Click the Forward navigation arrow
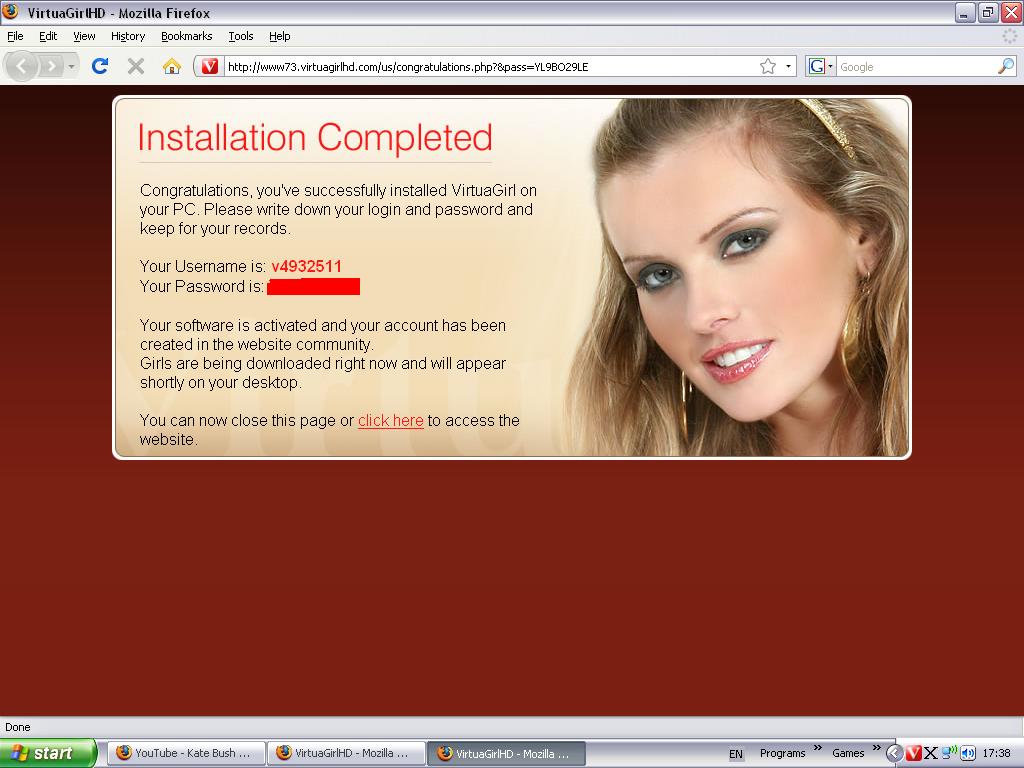The width and height of the screenshot is (1024, 768). click(52, 66)
